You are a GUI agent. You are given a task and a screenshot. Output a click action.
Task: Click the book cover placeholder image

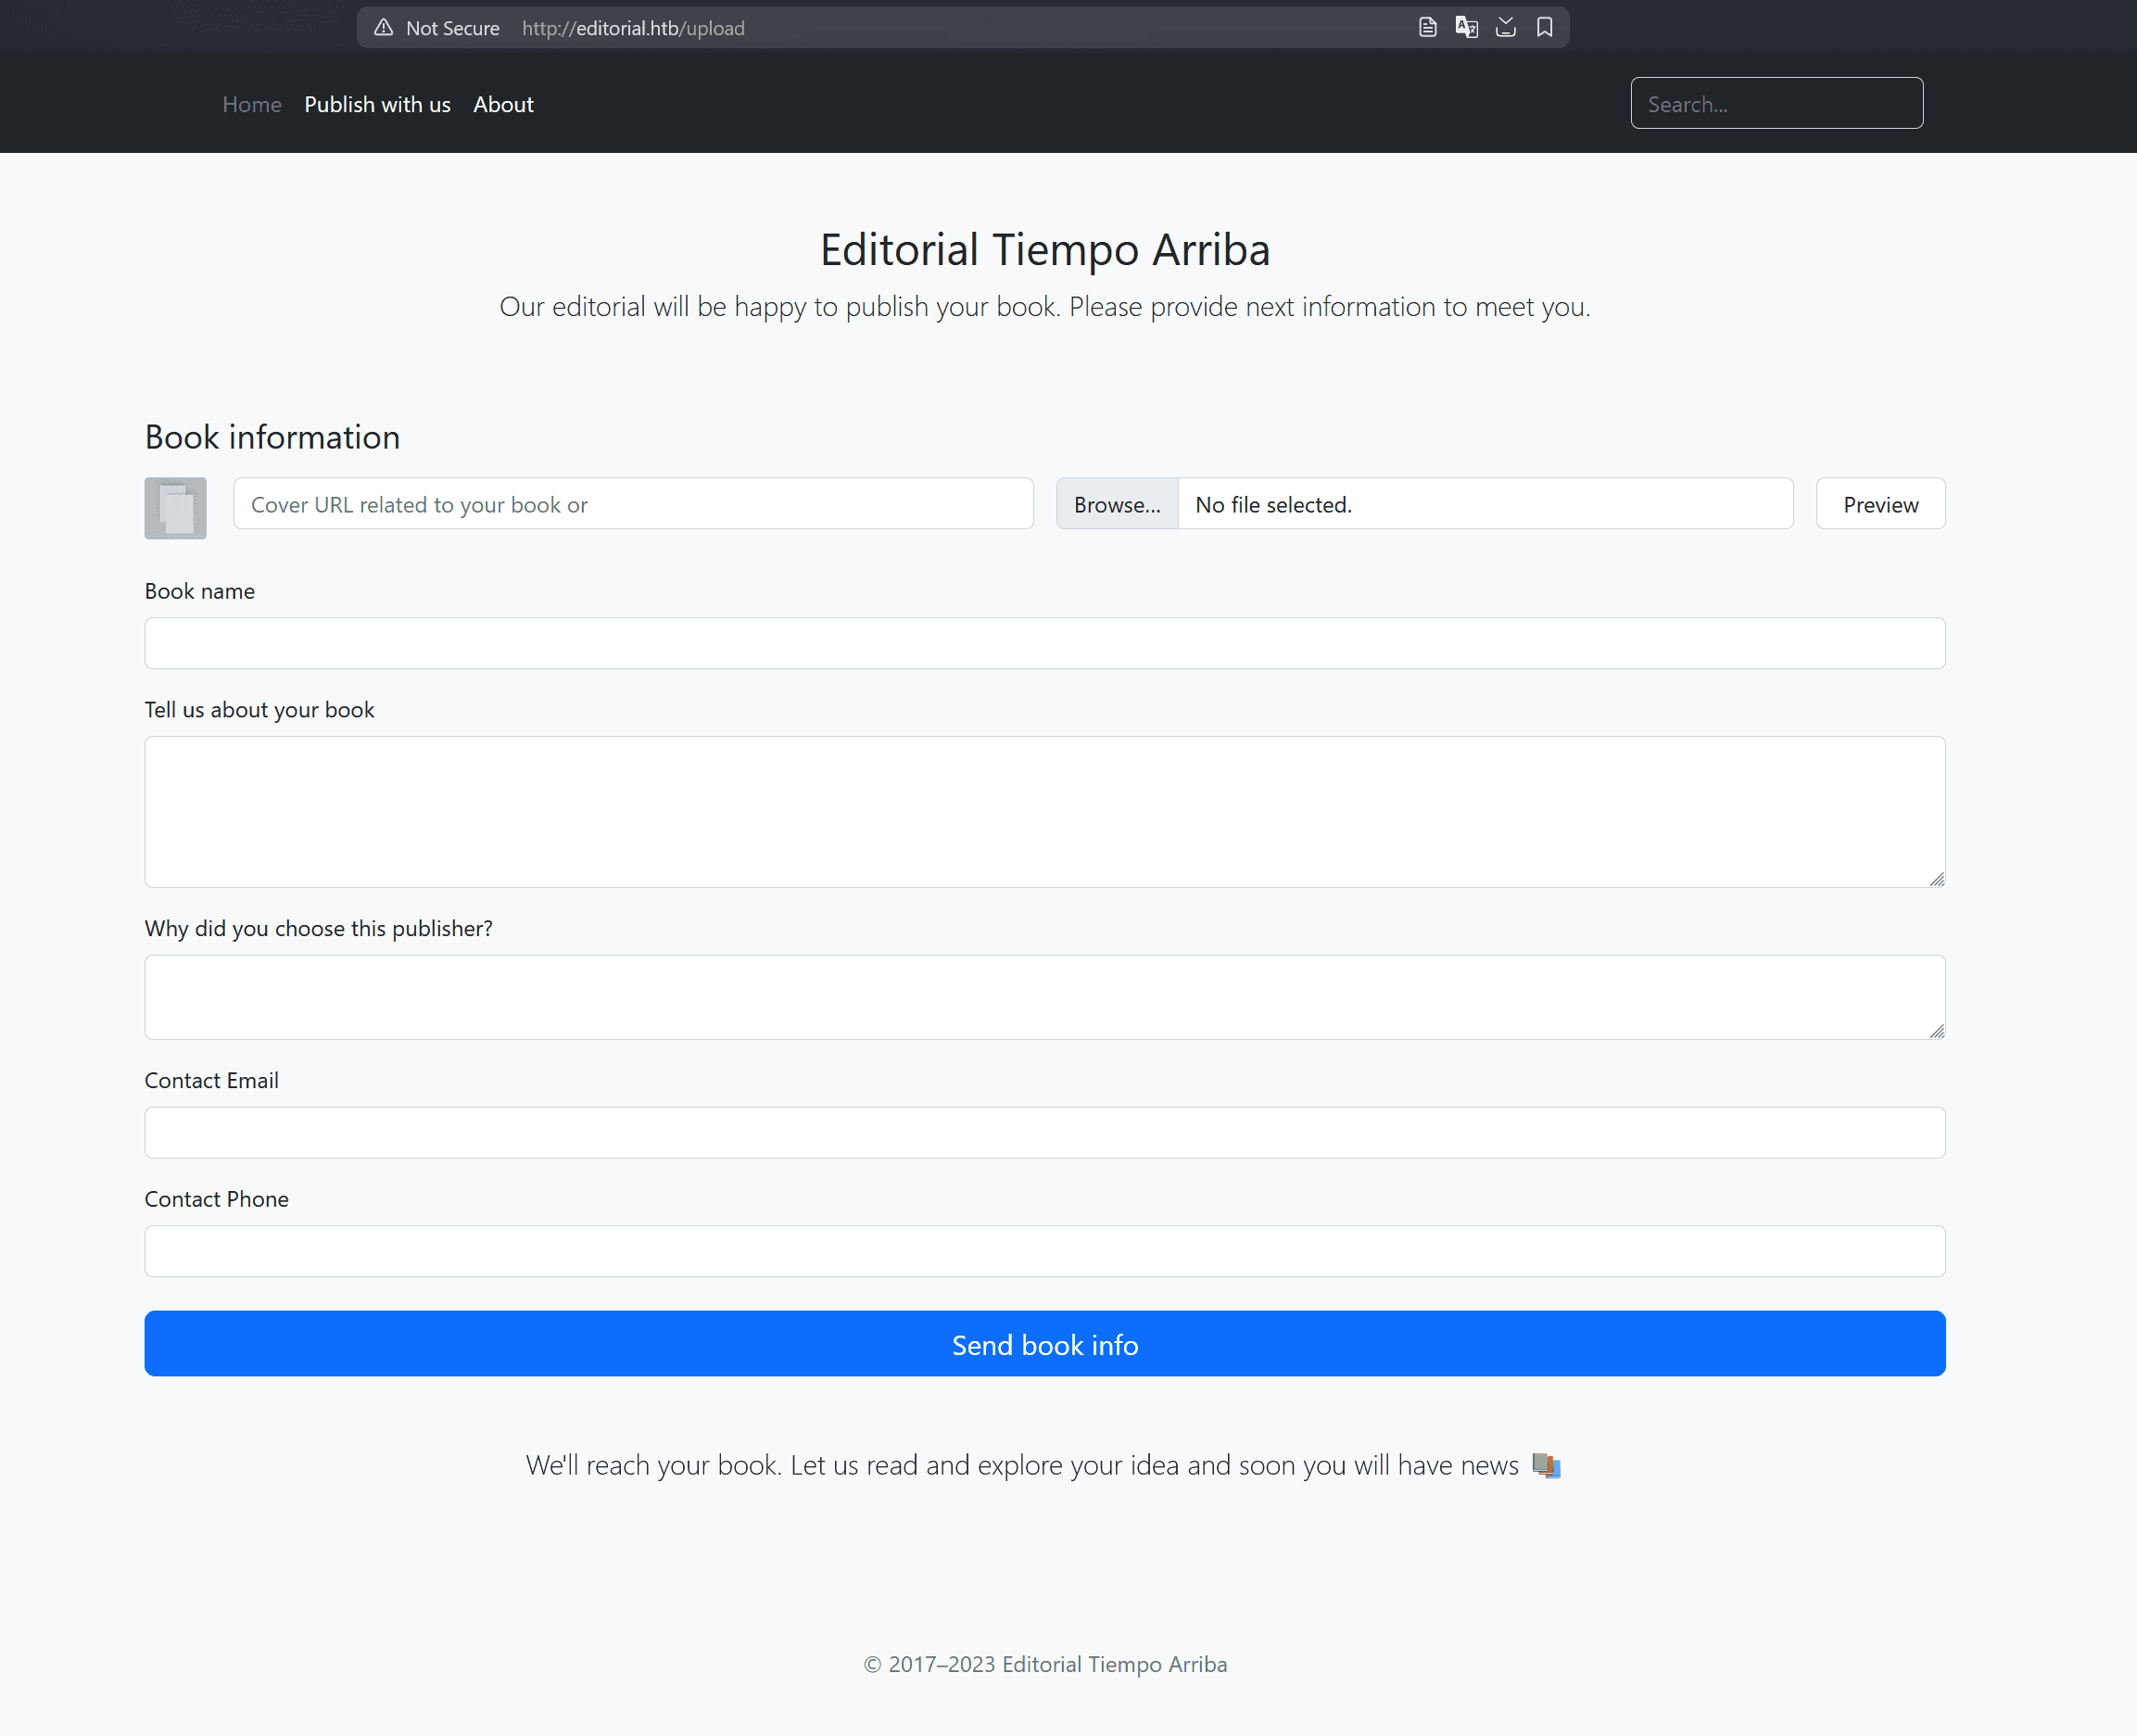(x=175, y=508)
